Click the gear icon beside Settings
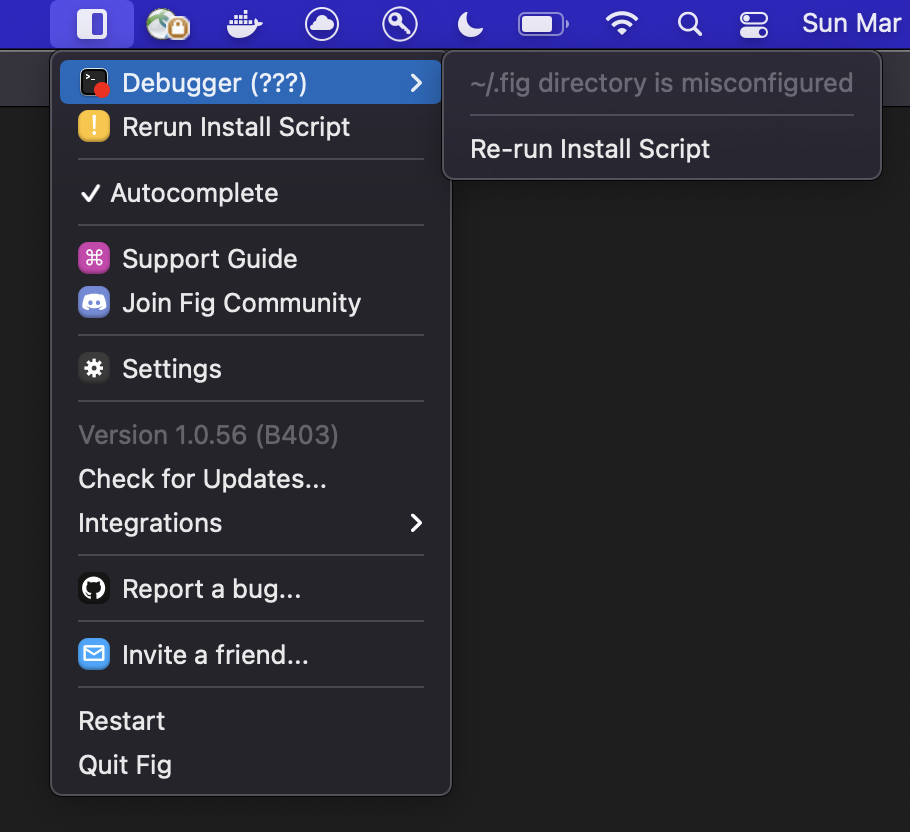Image resolution: width=910 pixels, height=832 pixels. [93, 368]
